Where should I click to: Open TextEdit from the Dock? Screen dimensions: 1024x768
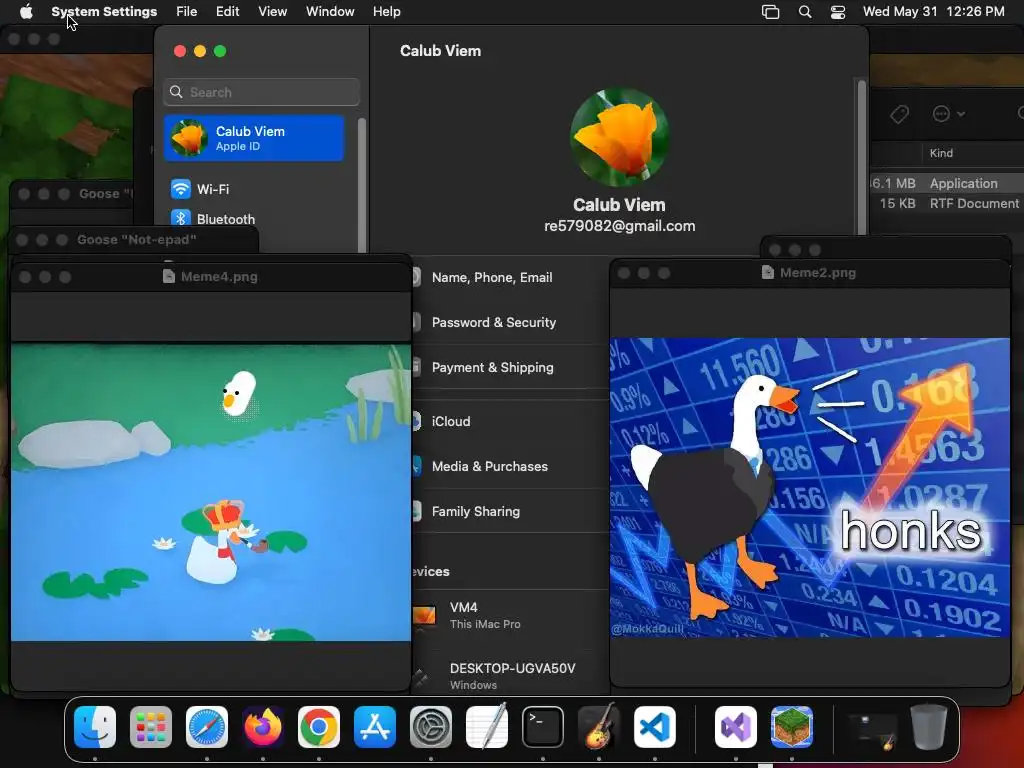[487, 727]
